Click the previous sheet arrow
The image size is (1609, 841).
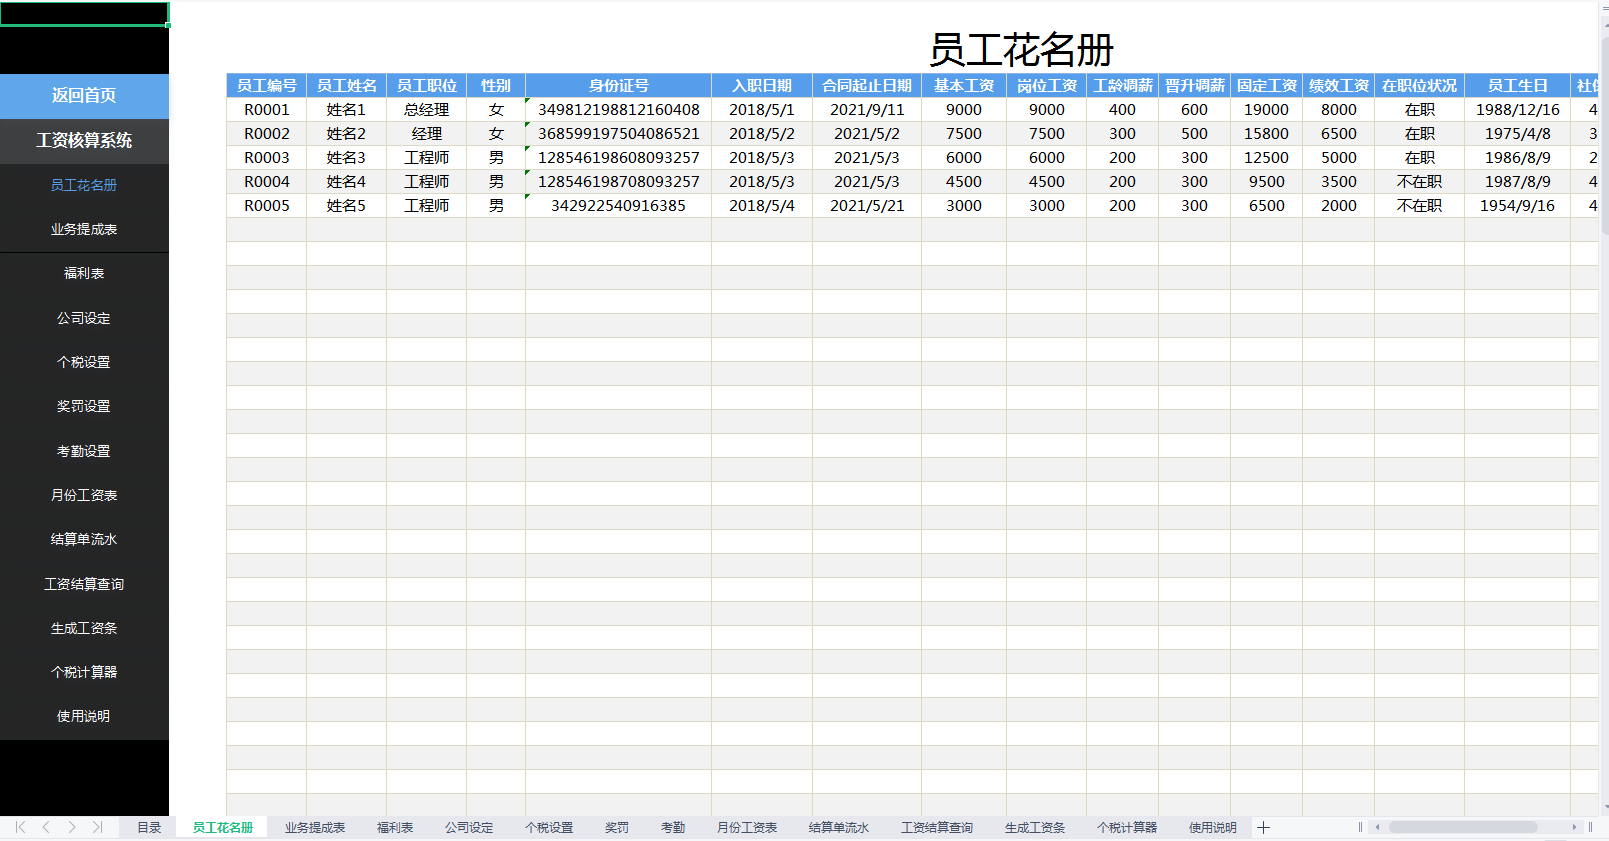click(x=46, y=827)
